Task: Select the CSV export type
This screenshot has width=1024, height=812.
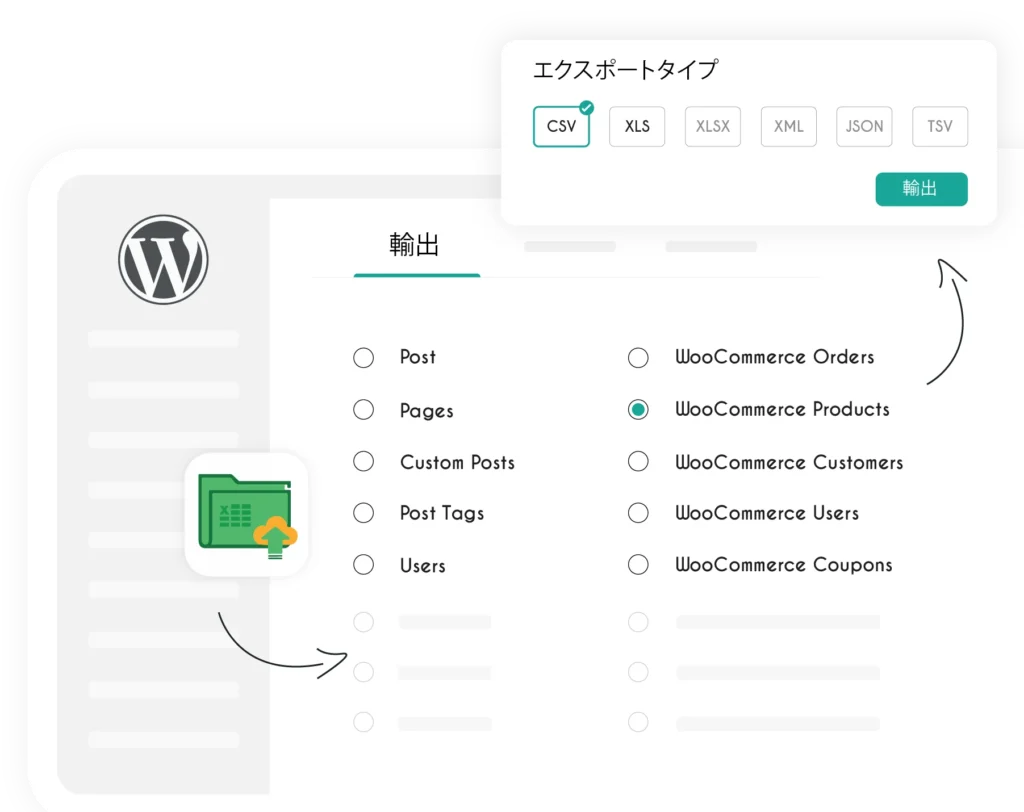Action: [561, 127]
